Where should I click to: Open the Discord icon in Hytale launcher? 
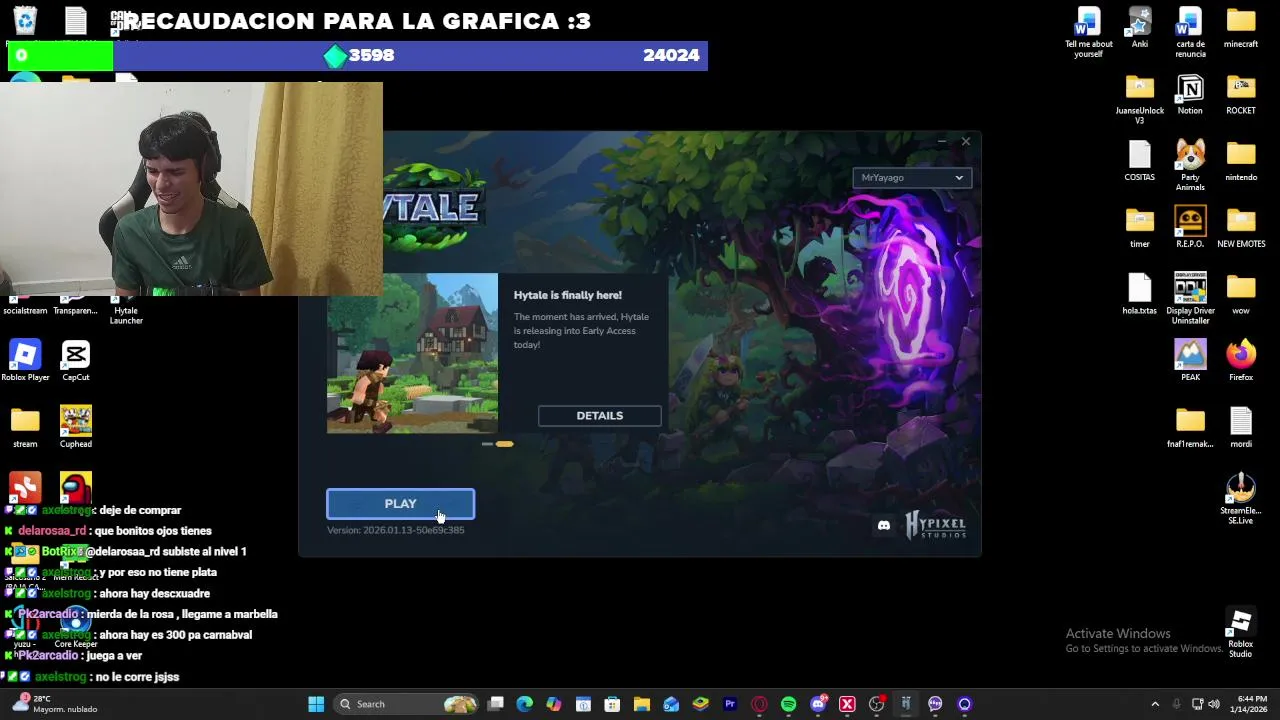(884, 525)
